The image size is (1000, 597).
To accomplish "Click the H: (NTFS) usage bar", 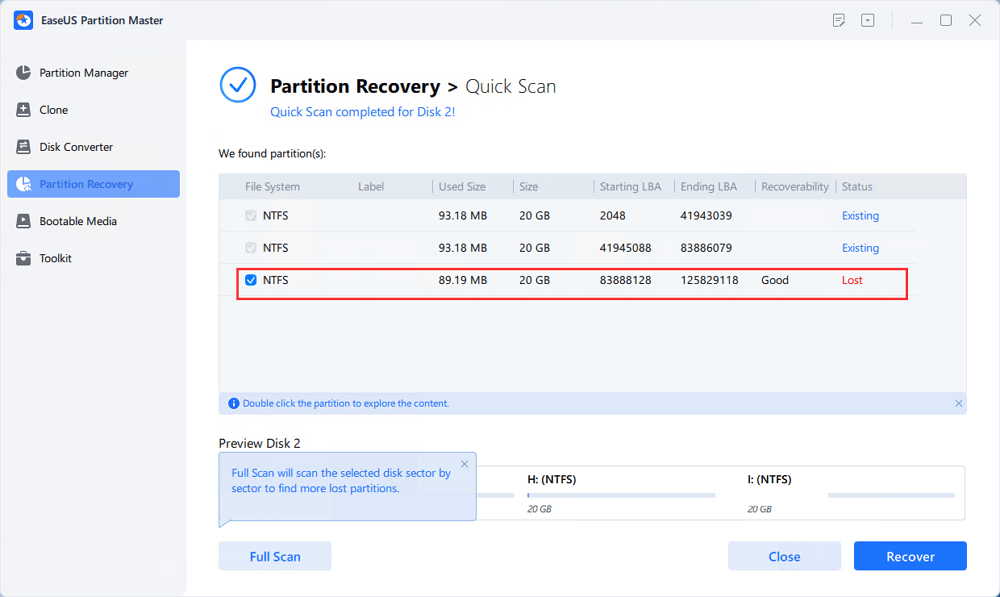I will coord(621,495).
